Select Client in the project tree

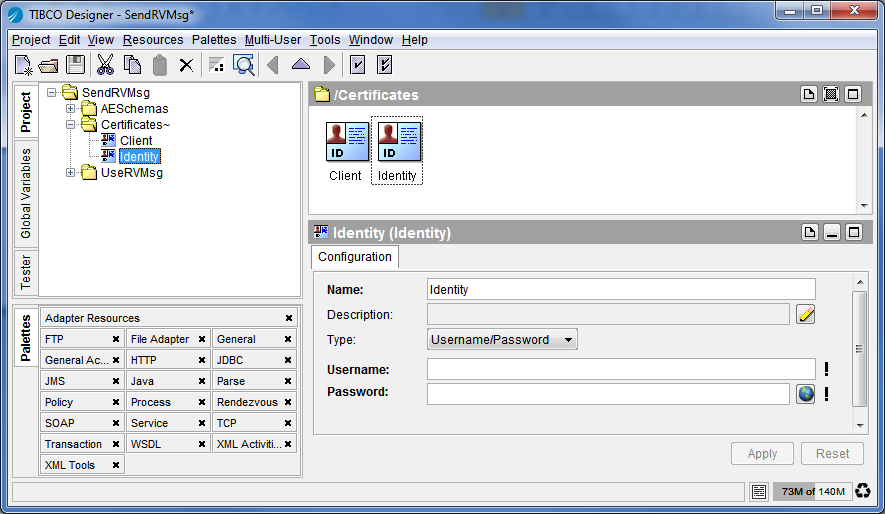[136, 140]
